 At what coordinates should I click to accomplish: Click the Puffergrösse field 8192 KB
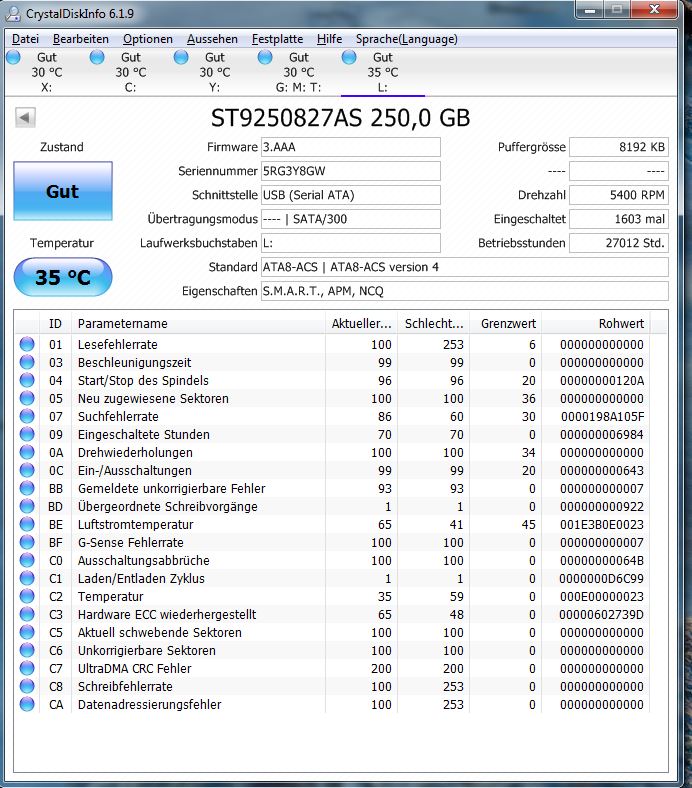[x=619, y=147]
